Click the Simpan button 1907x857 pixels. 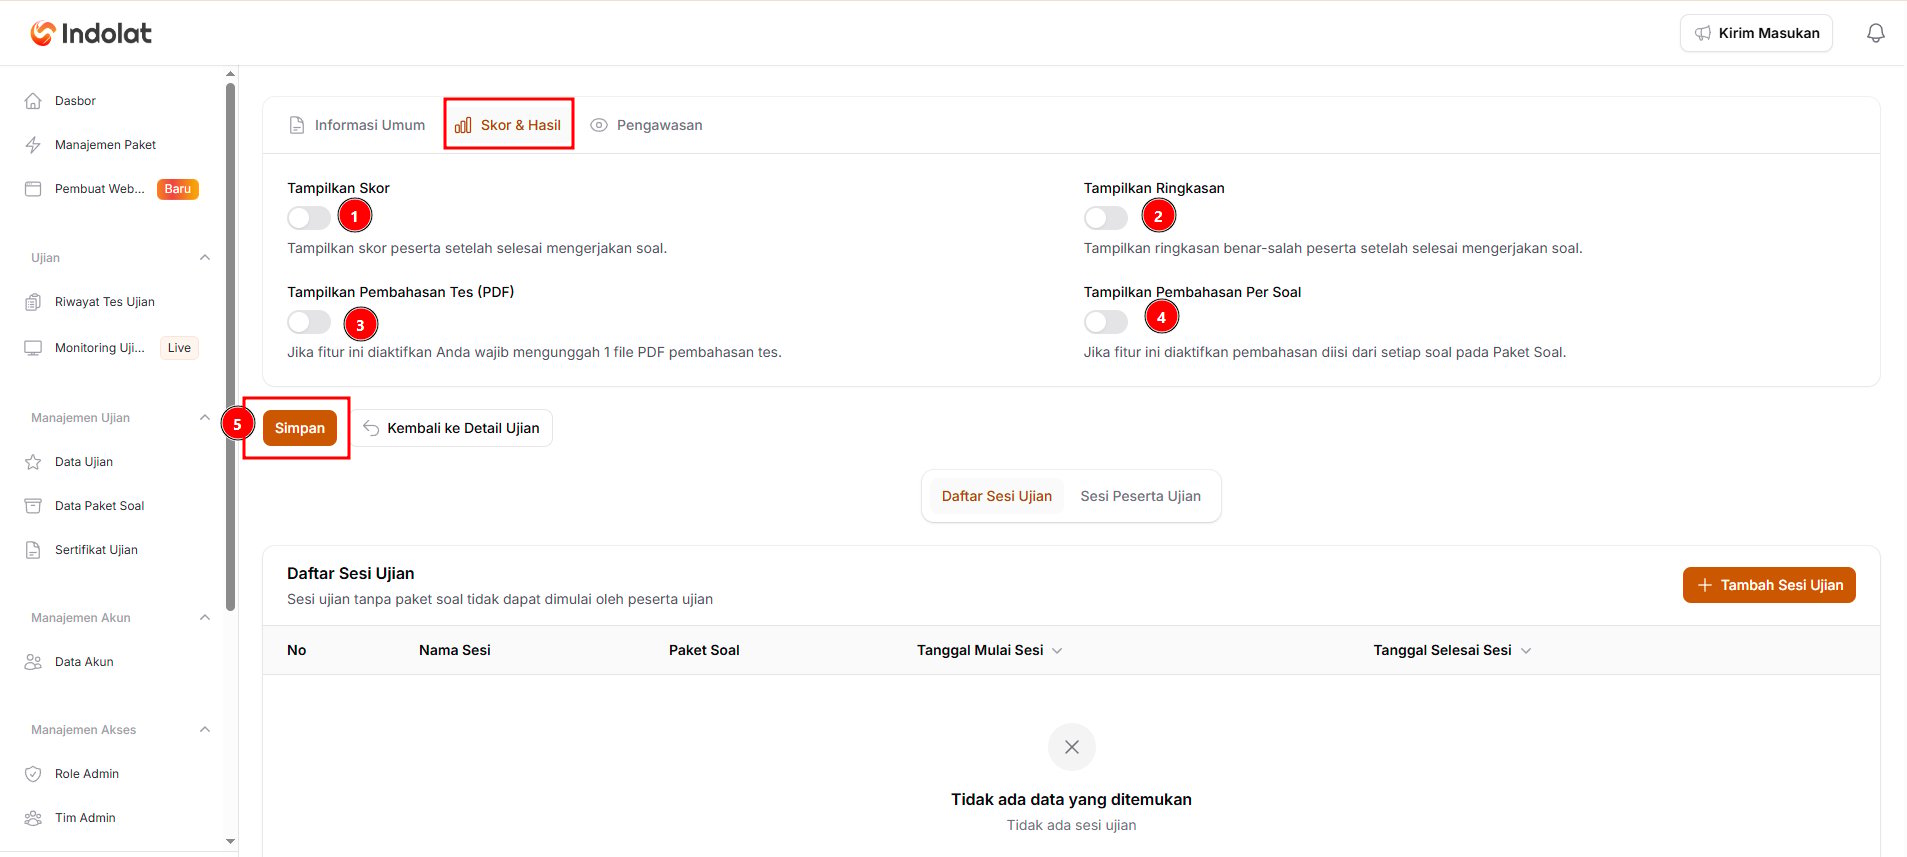[300, 428]
